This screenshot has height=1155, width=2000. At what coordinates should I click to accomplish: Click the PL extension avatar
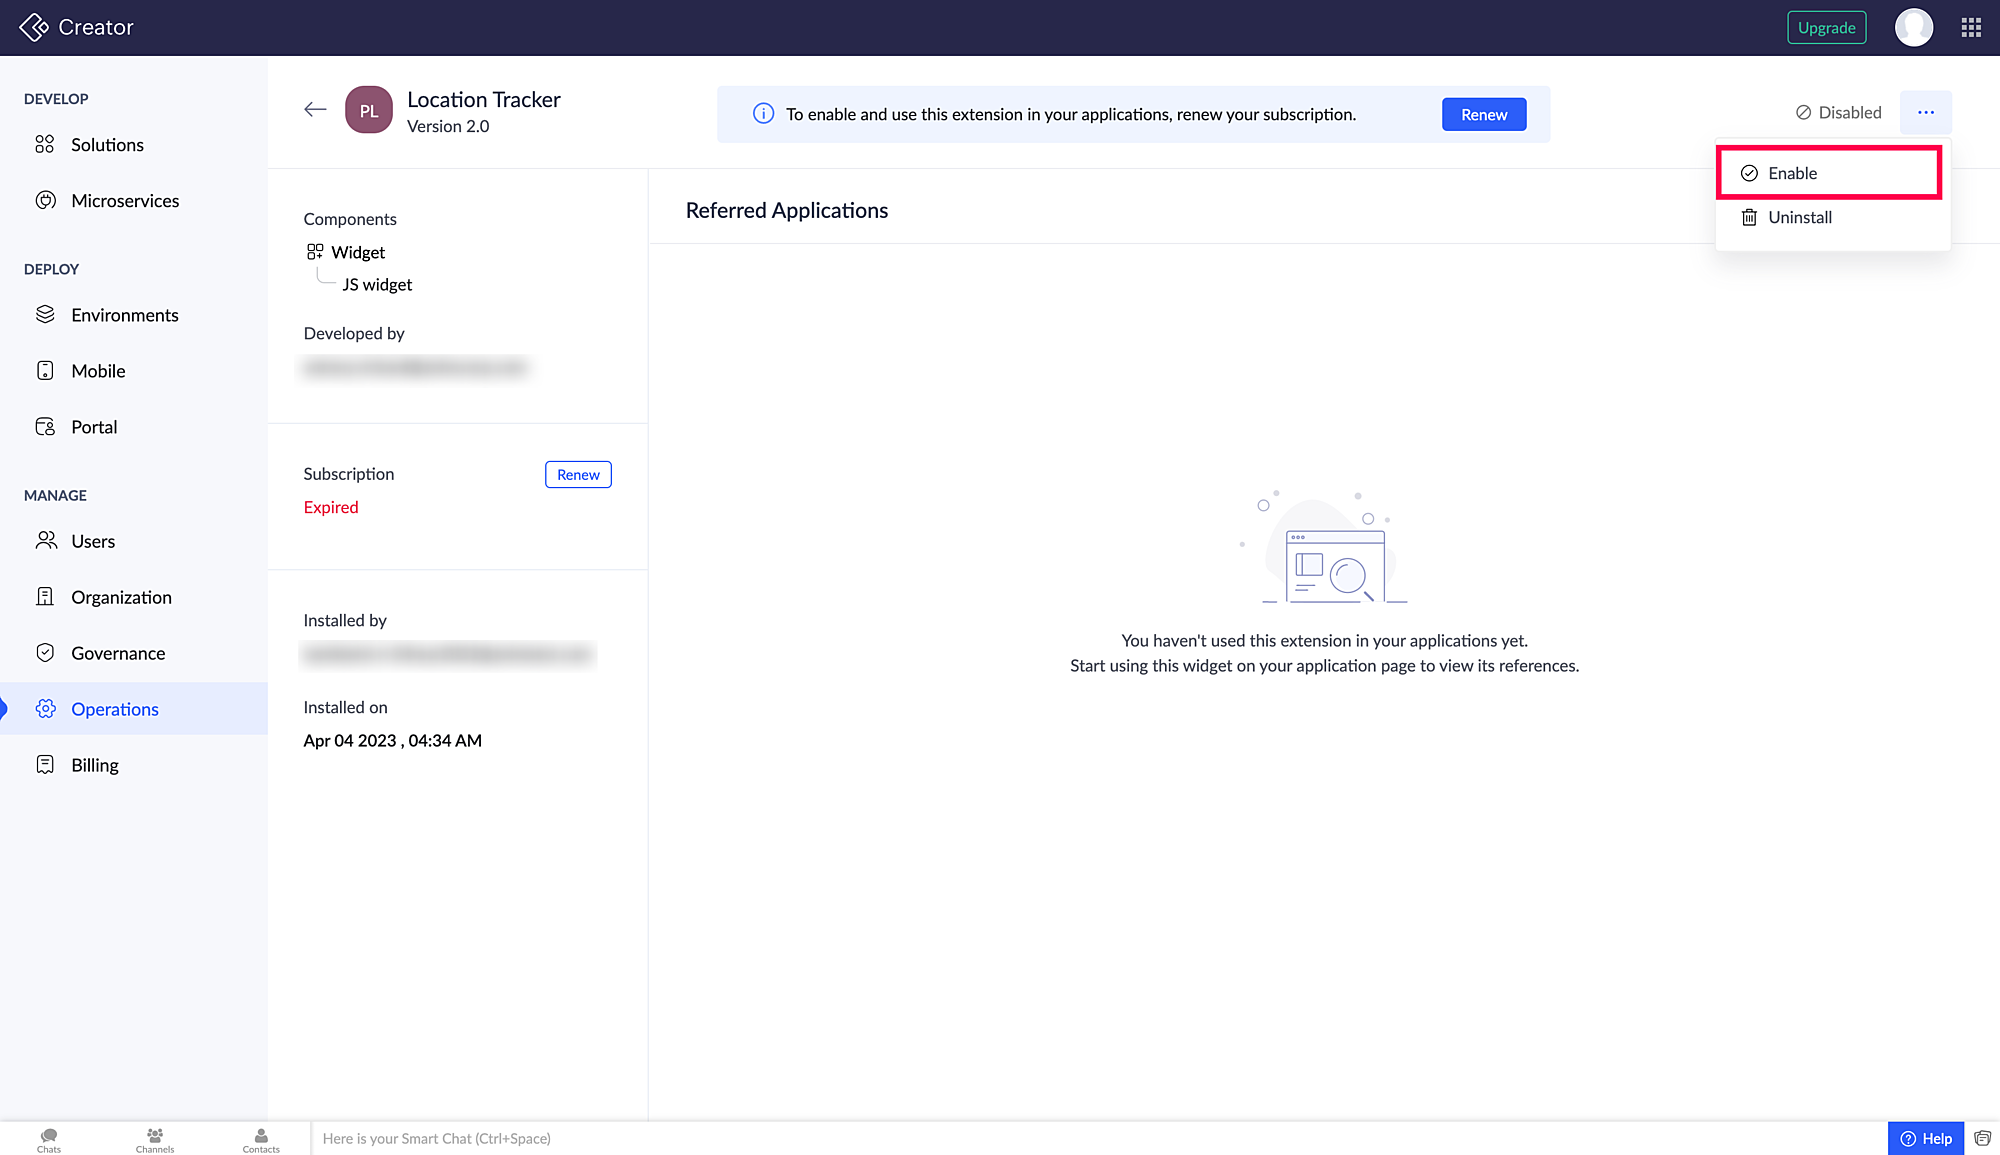(x=369, y=111)
